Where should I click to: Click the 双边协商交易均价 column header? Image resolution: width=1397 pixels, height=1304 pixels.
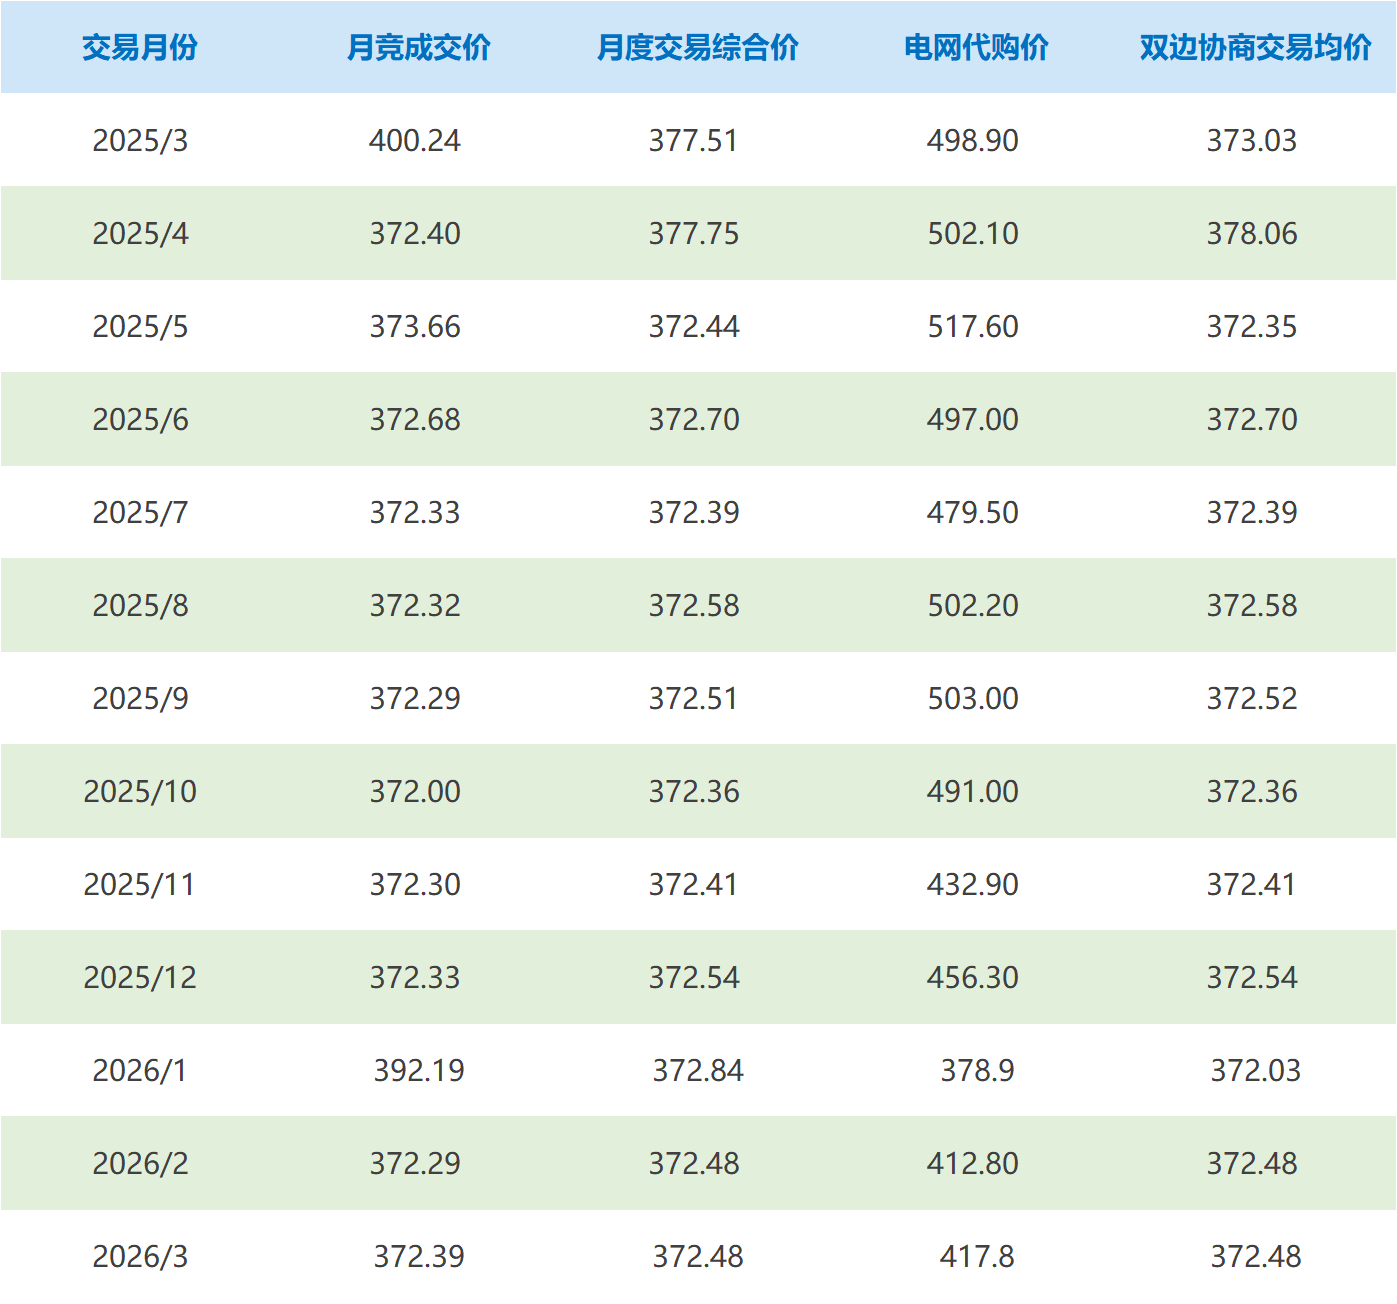[1255, 47]
